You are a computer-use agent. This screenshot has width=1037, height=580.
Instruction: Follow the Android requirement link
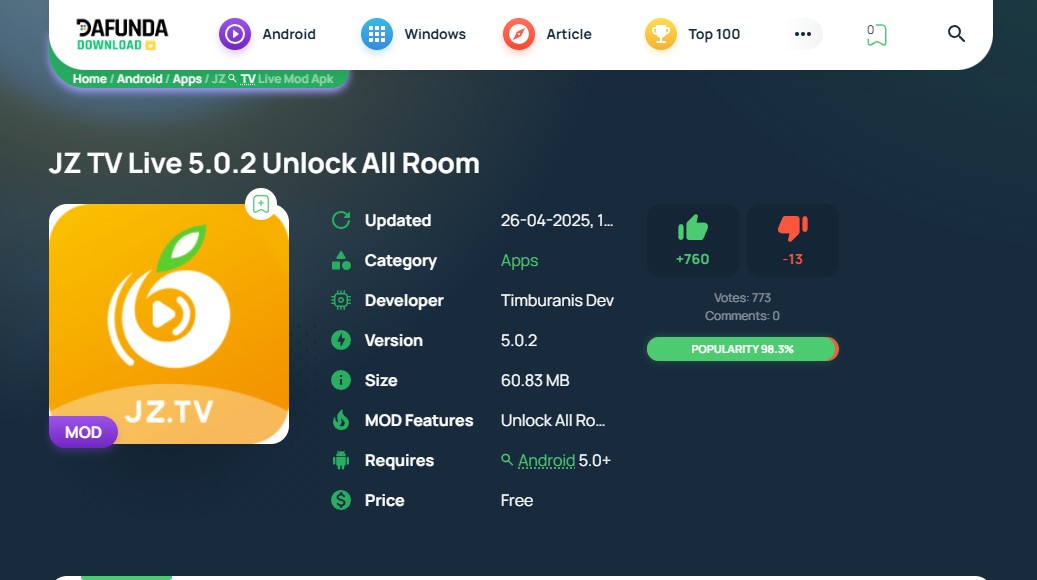(546, 460)
